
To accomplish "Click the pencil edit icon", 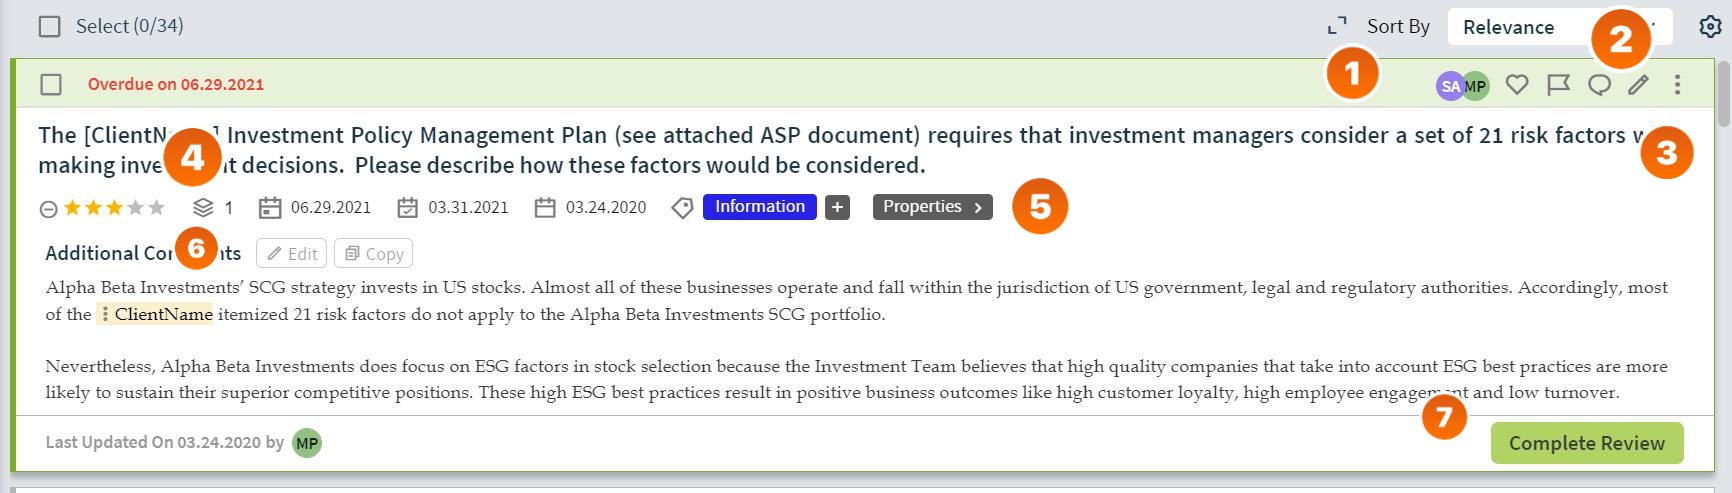I will 1638,85.
